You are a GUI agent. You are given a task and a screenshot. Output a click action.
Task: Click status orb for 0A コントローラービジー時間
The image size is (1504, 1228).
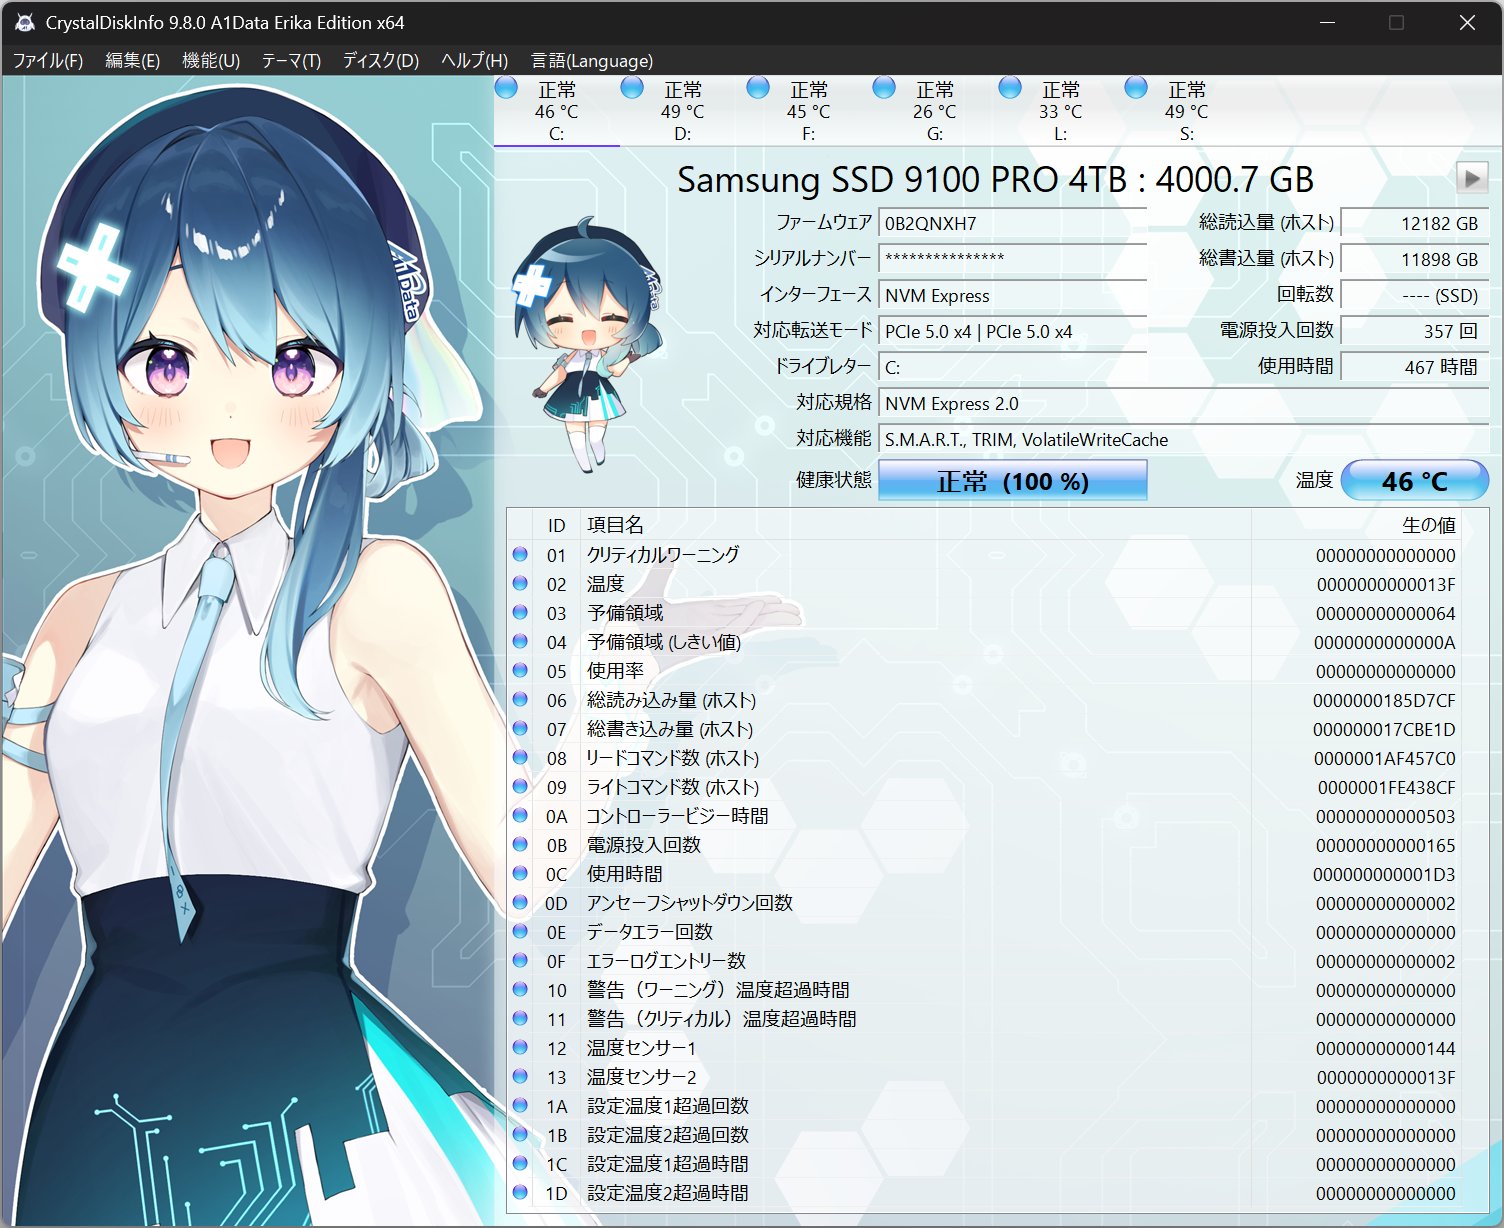(520, 815)
